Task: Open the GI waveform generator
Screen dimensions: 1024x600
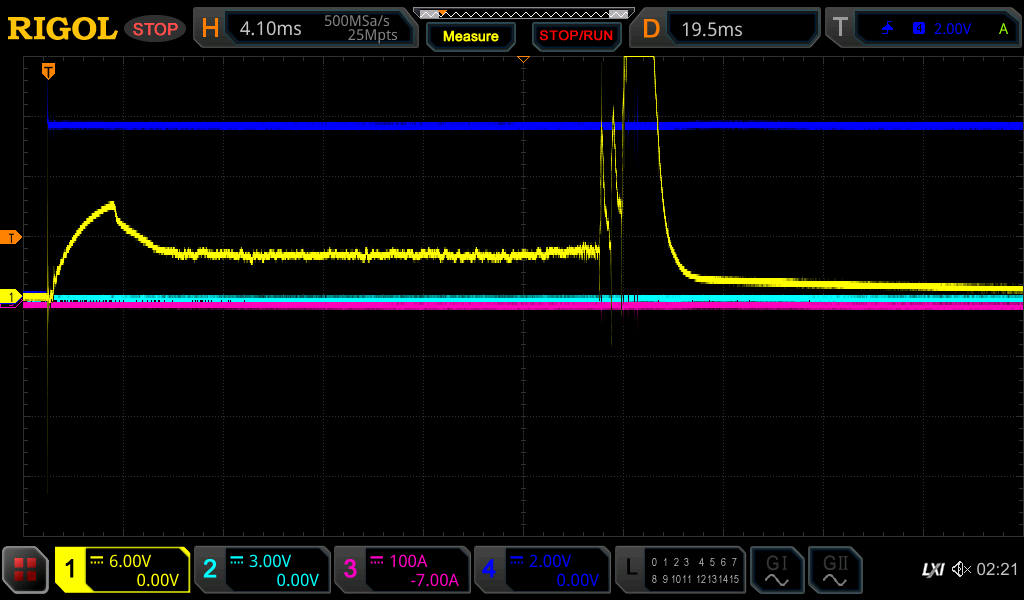Action: coord(776,570)
